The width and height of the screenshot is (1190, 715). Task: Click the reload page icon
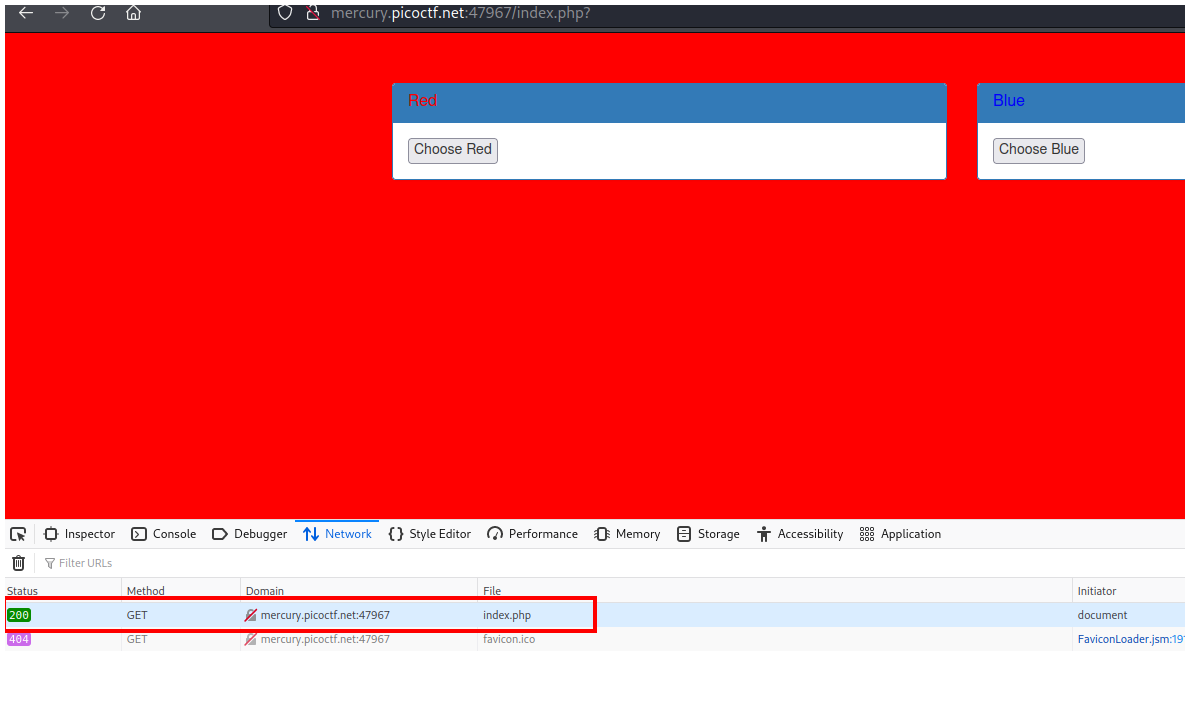[98, 13]
